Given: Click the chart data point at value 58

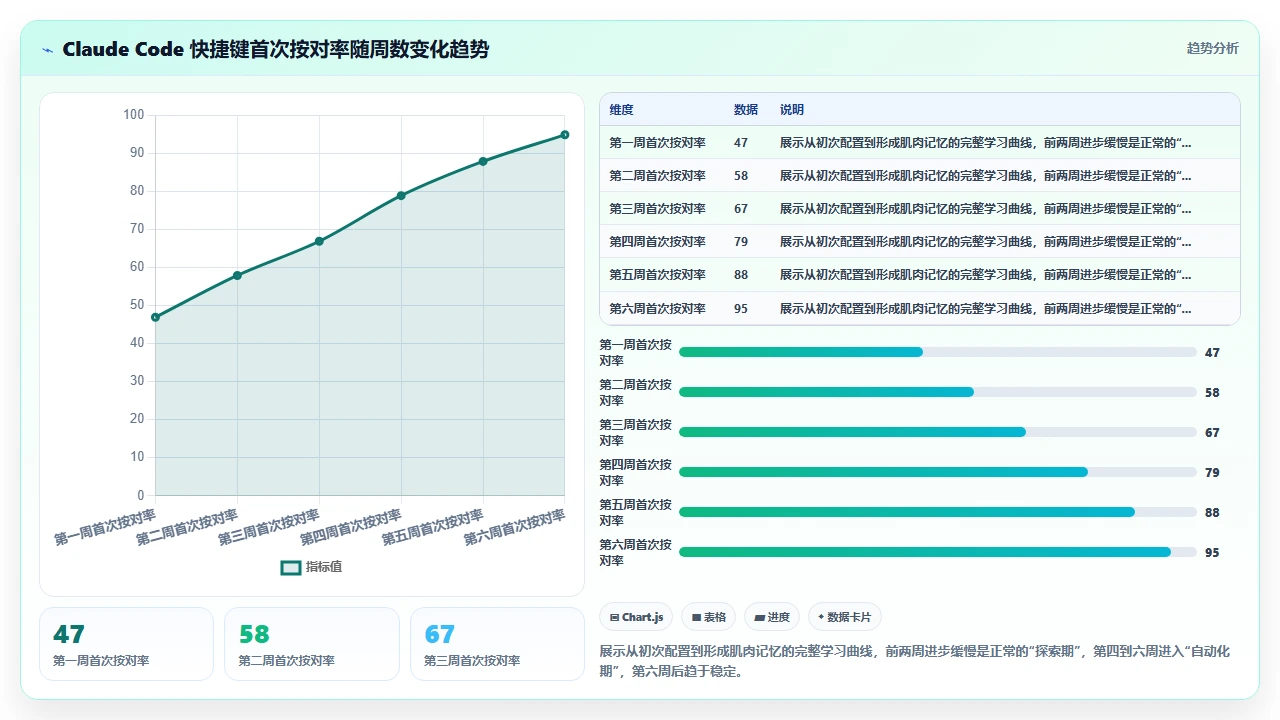Looking at the screenshot, I should coord(237,275).
